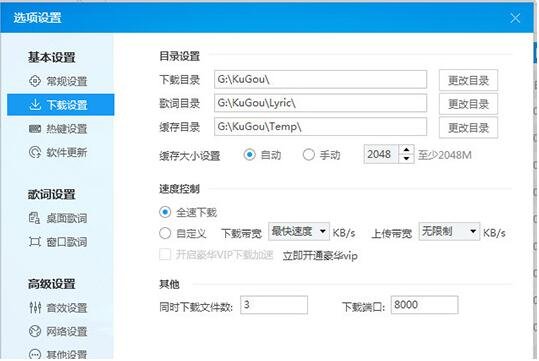The image size is (539, 361).
Task: Open 常规设置 gear icon in sidebar
Action: 35,81
